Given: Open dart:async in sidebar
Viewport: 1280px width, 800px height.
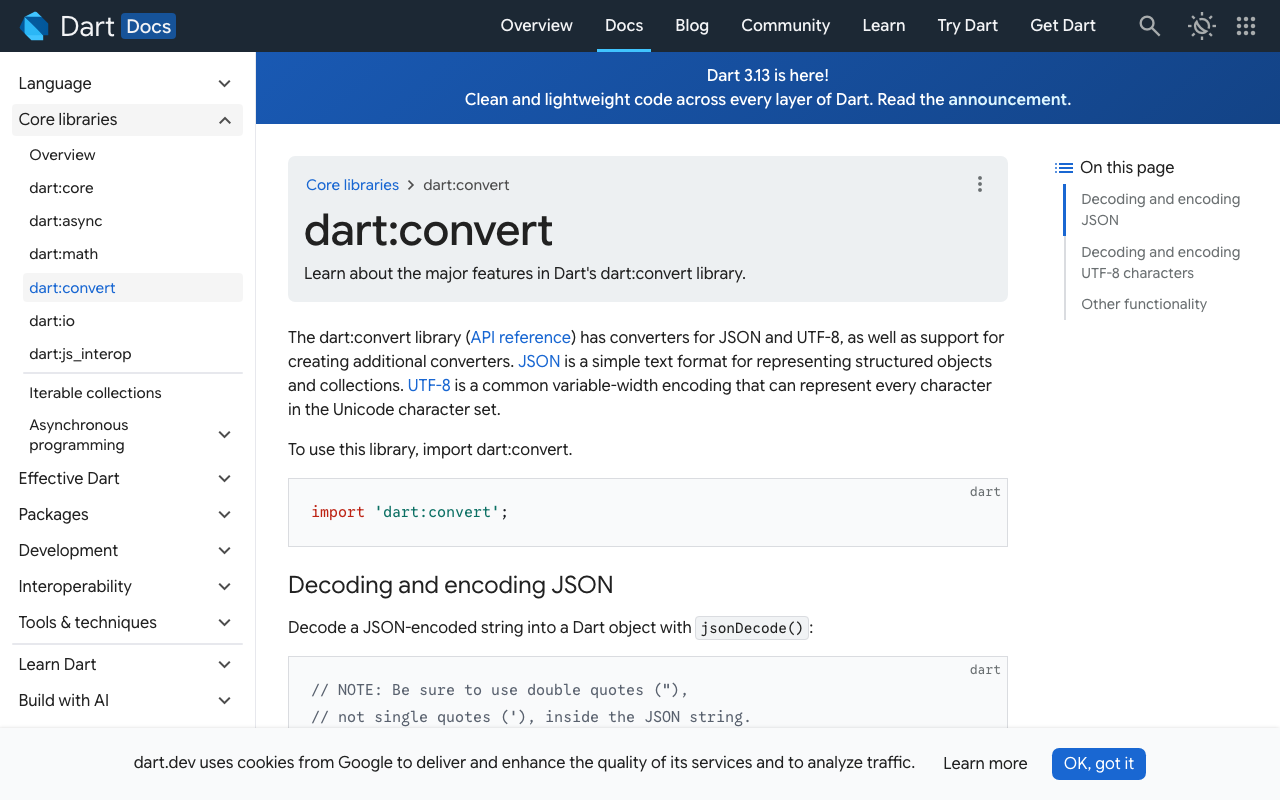Looking at the screenshot, I should pos(133,221).
